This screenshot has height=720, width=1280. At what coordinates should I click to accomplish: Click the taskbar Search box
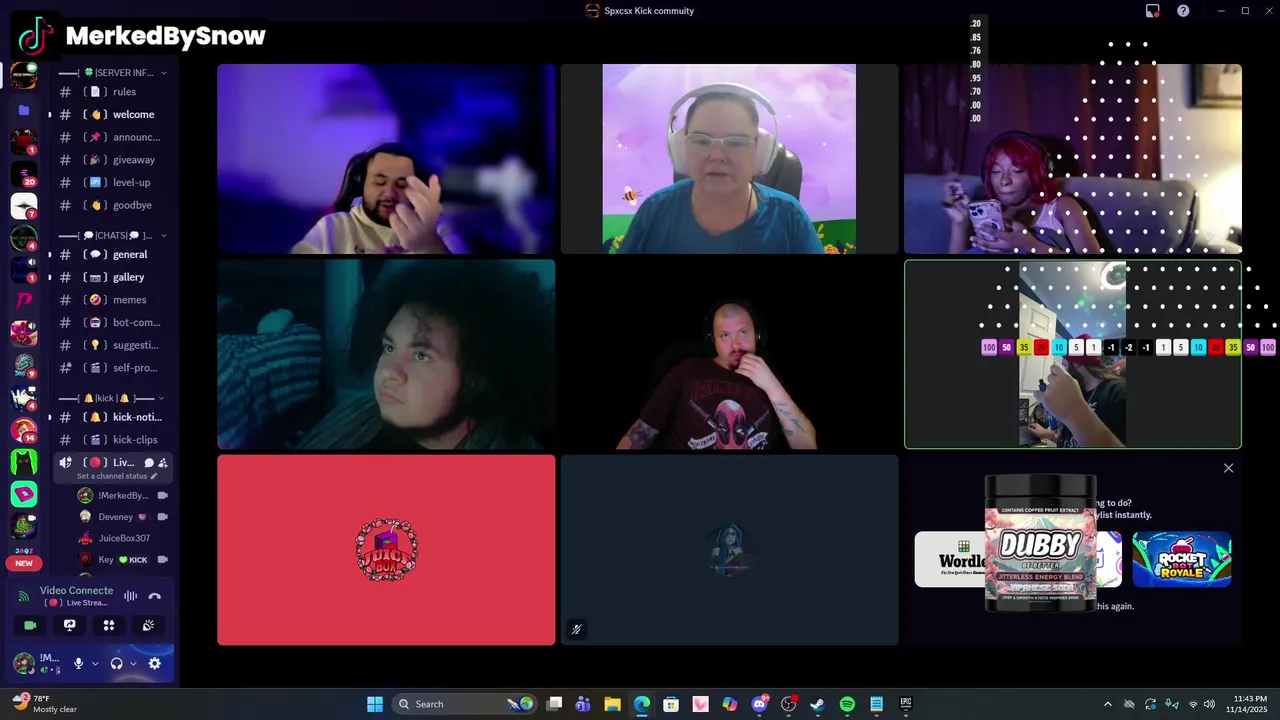click(x=466, y=704)
